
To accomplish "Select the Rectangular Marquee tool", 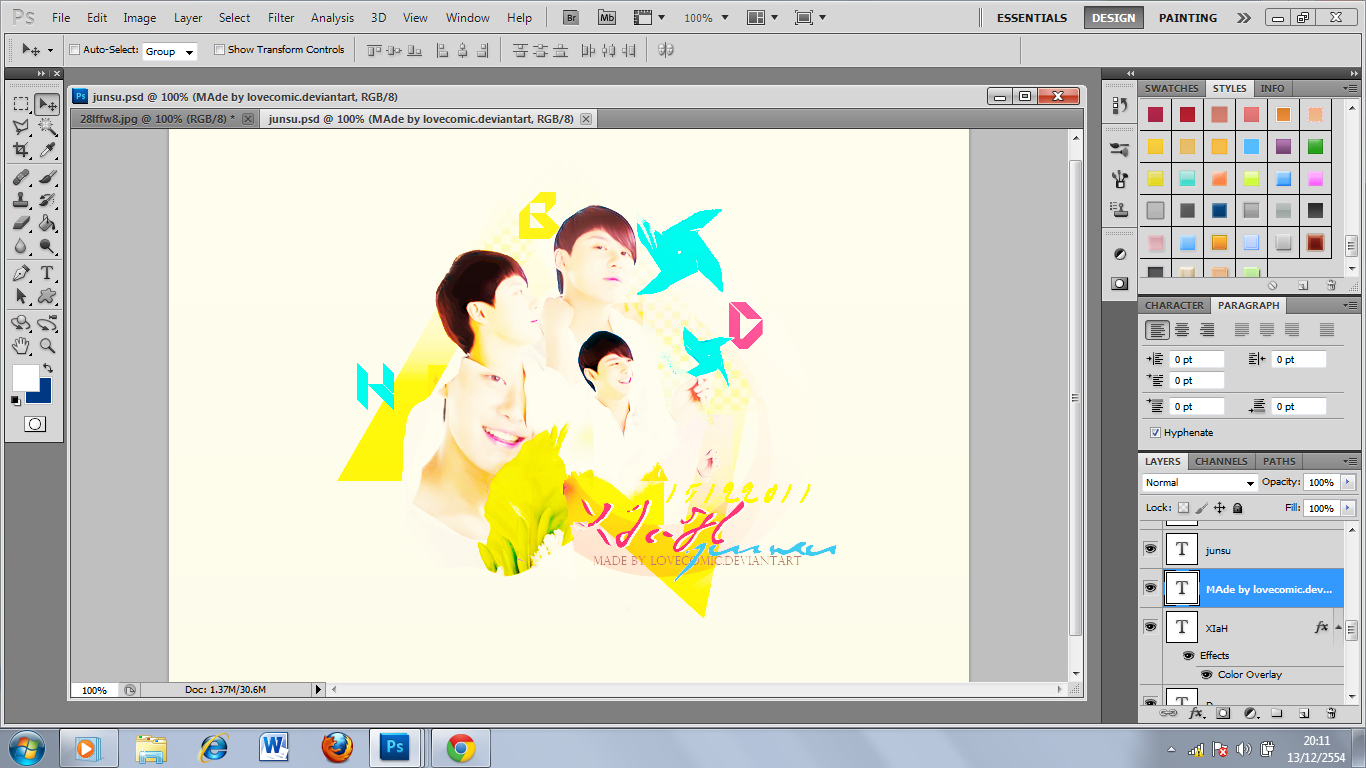I will (x=21, y=104).
